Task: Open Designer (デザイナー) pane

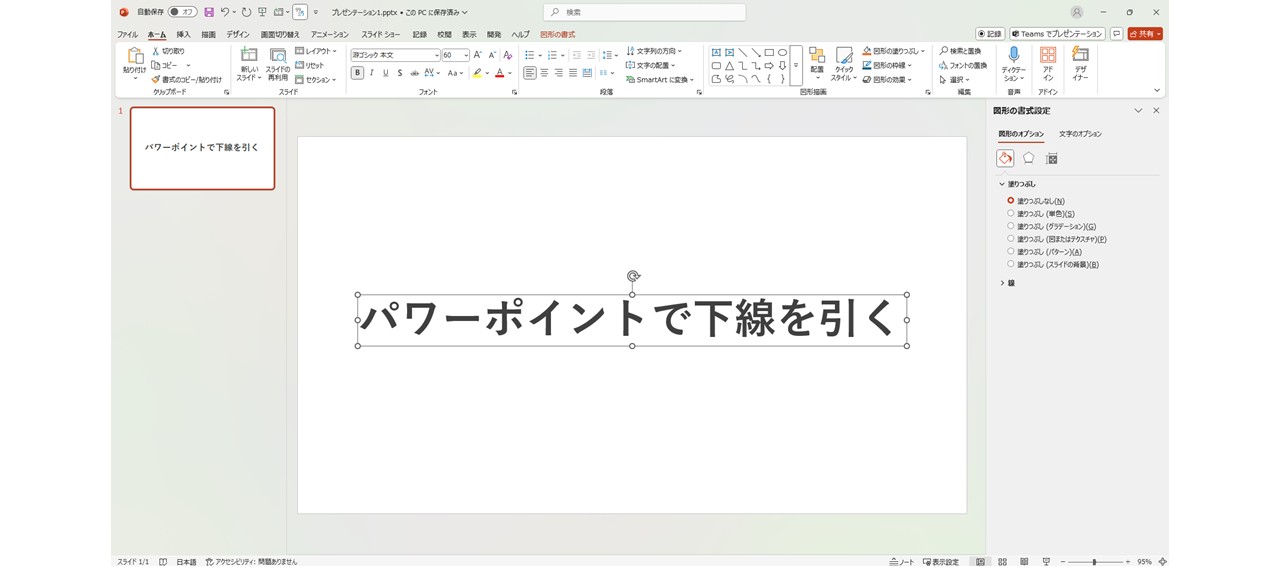Action: click(x=1080, y=64)
